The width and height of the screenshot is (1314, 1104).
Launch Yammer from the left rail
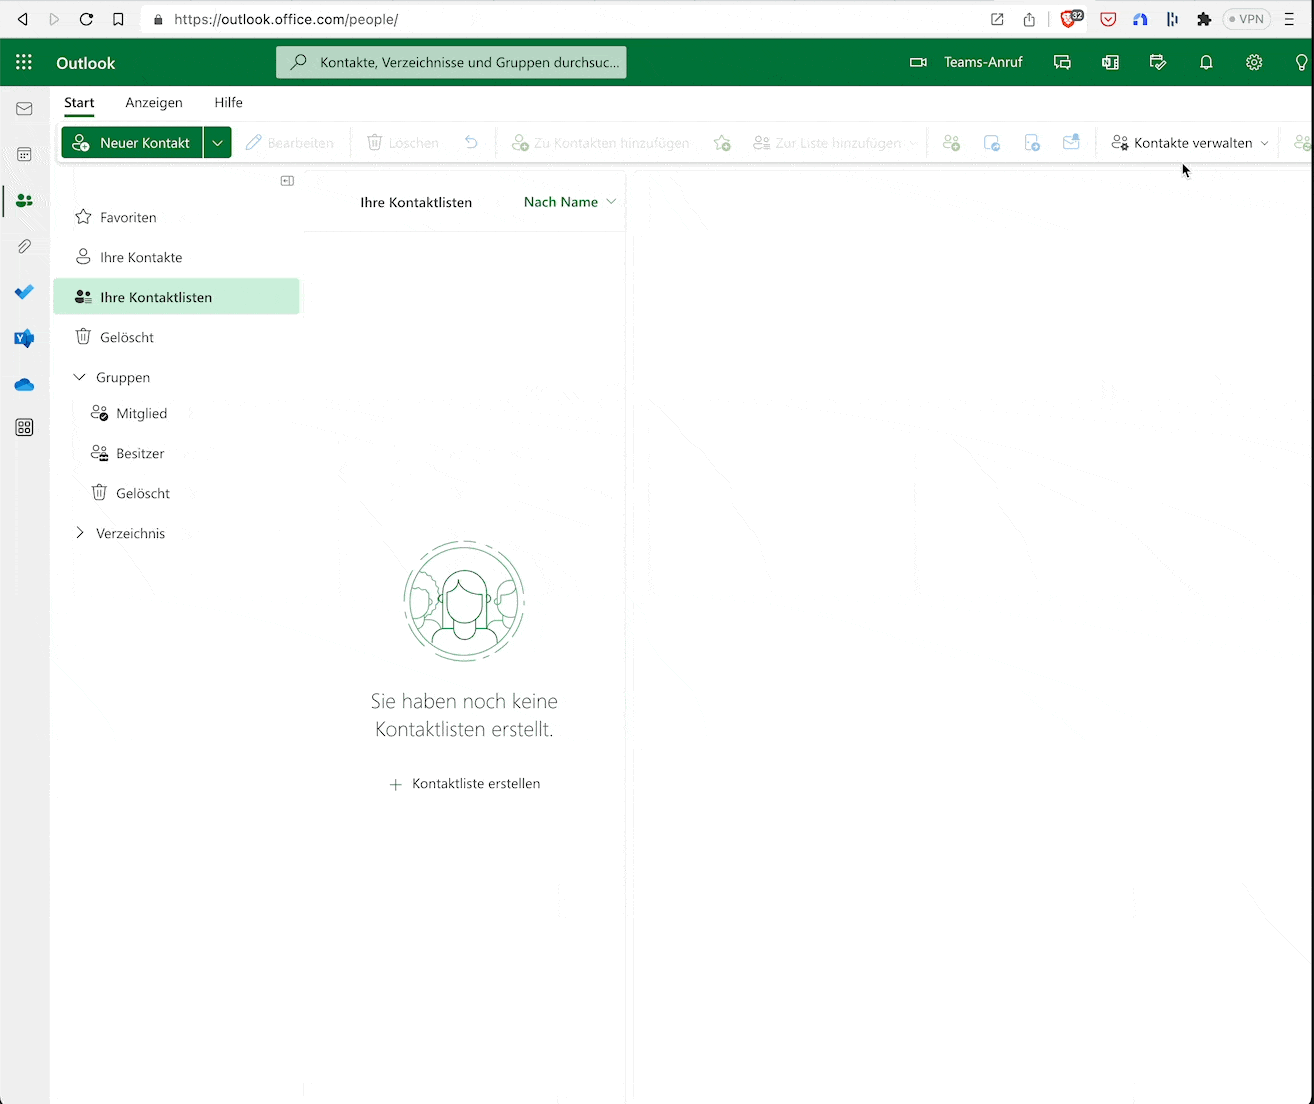[24, 338]
